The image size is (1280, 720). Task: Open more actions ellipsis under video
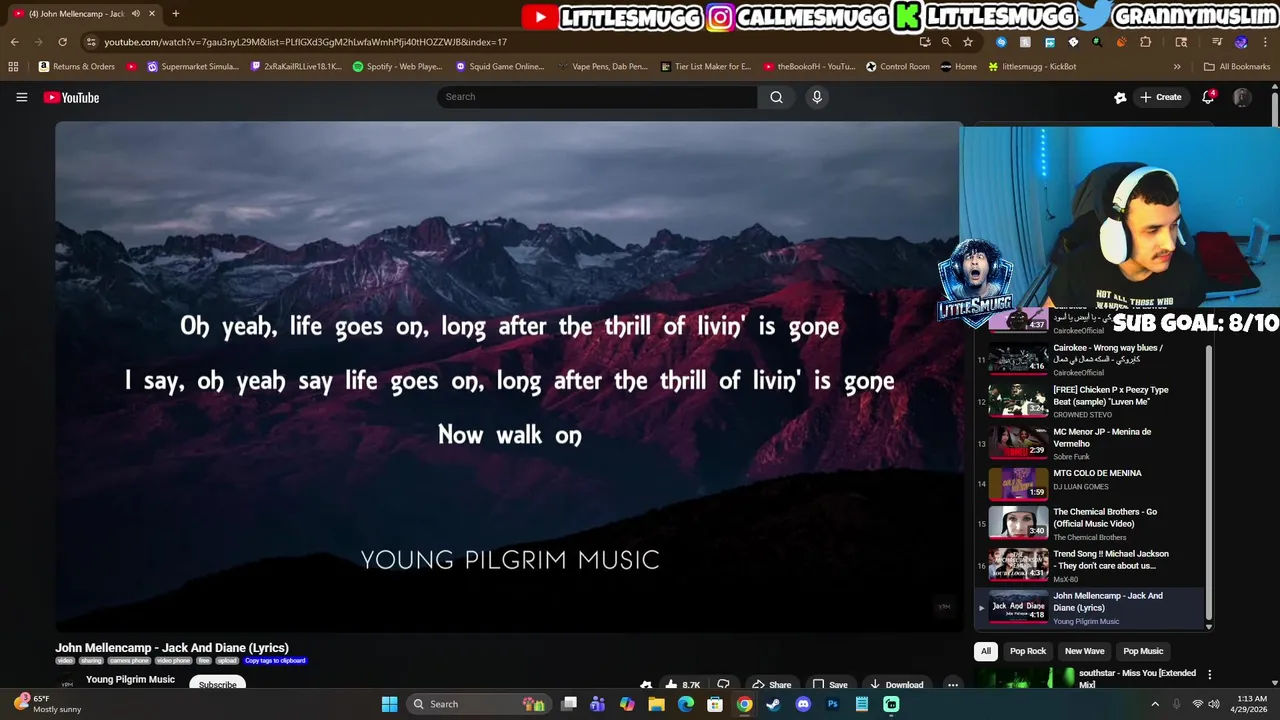pos(953,685)
